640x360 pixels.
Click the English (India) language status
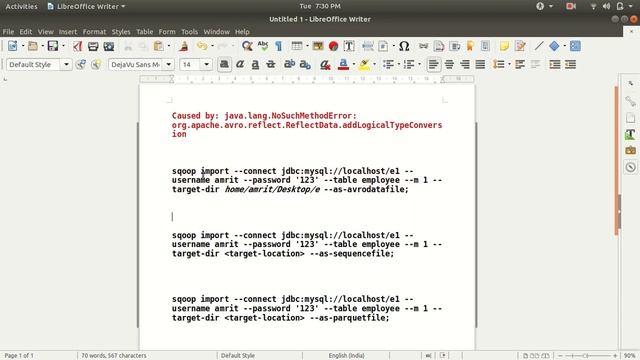(x=347, y=356)
